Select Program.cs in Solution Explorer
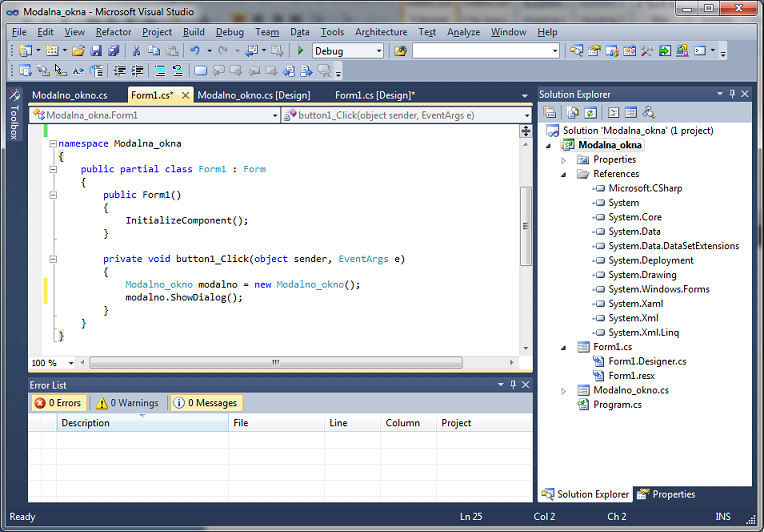 618,405
